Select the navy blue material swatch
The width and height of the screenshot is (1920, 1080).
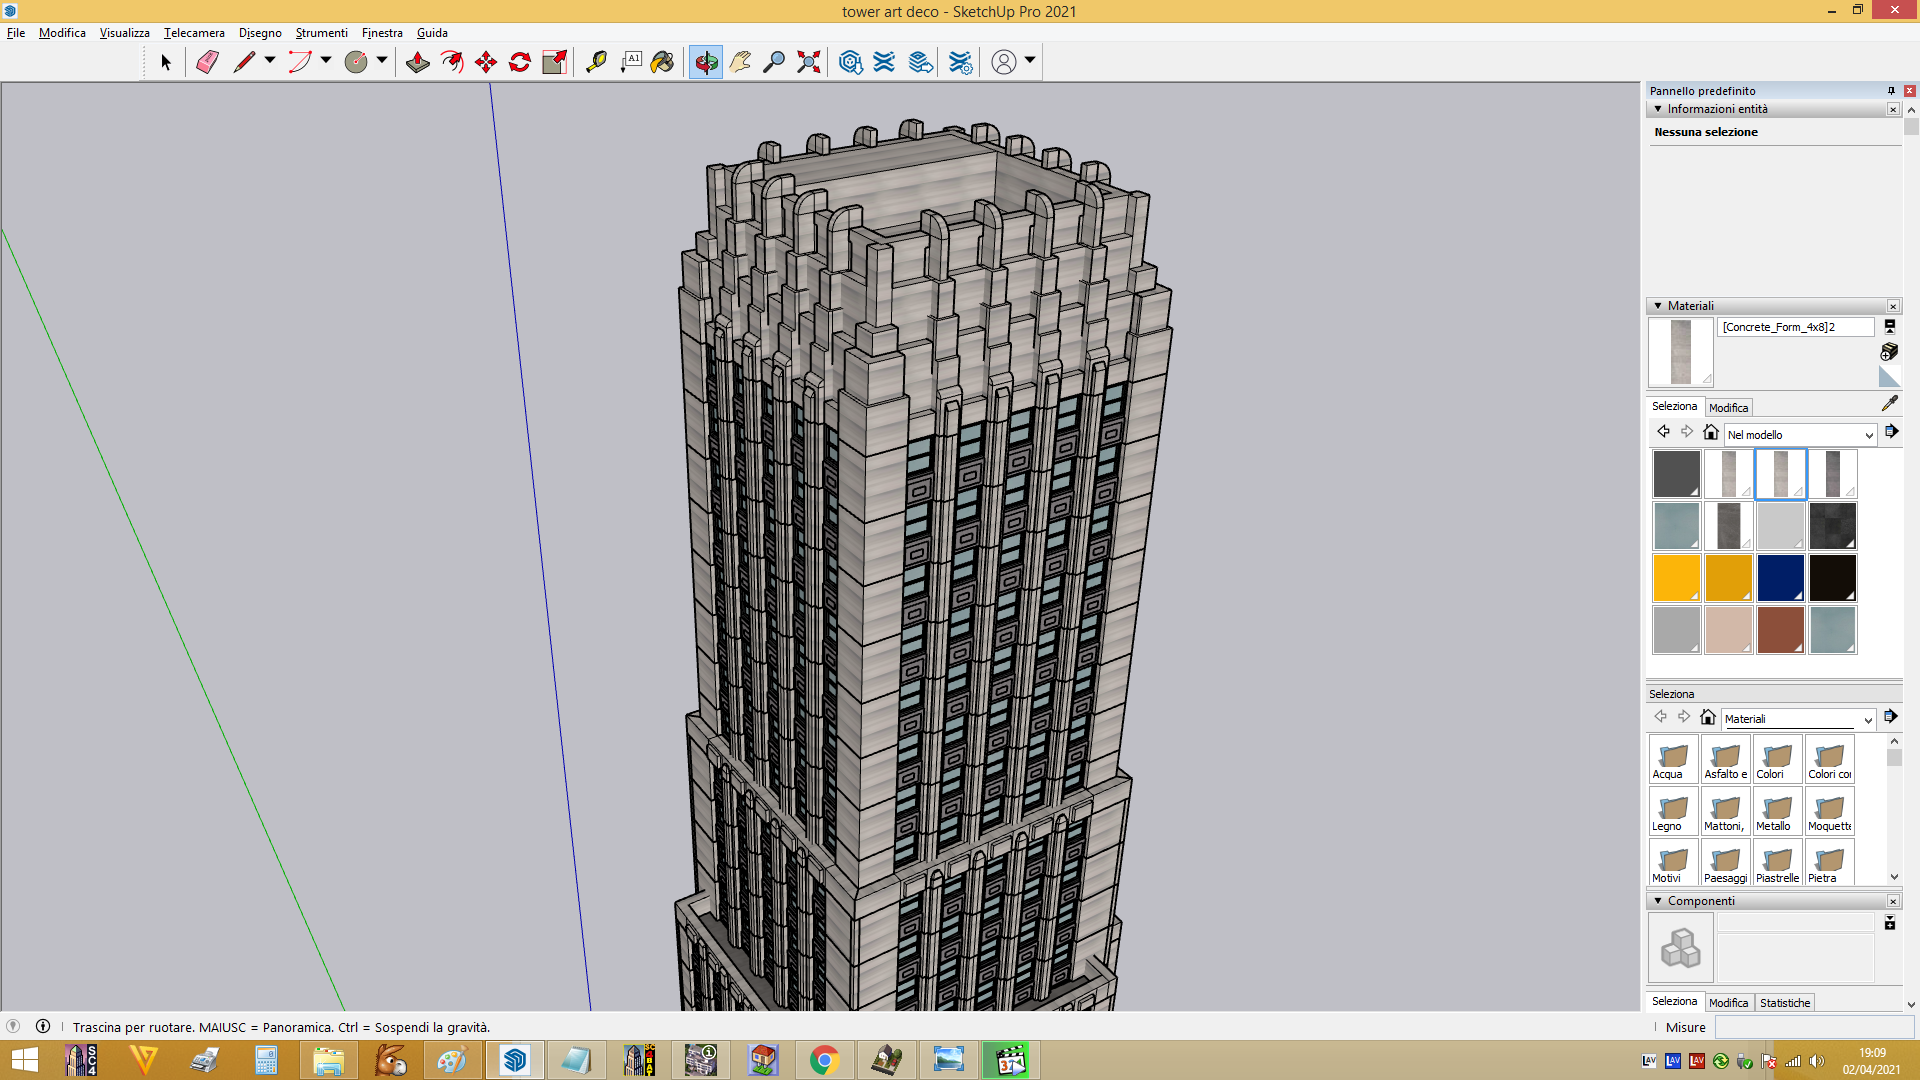1780,578
